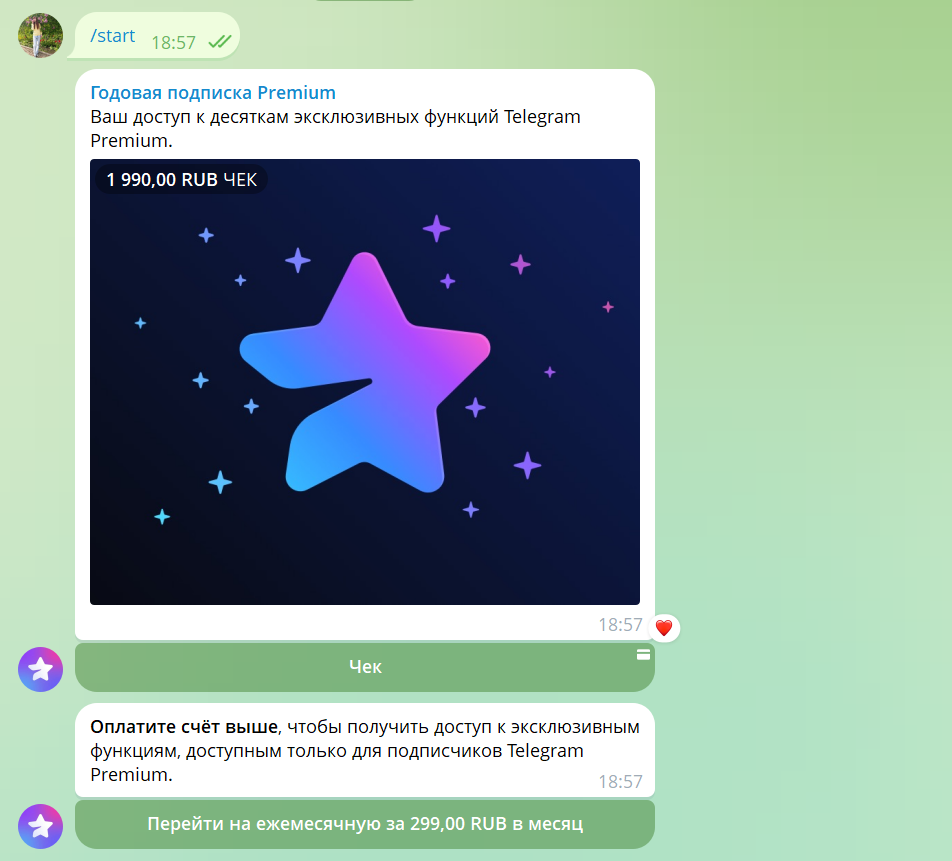Click the double check marks on /start message
The height and width of the screenshot is (861, 952).
point(219,41)
